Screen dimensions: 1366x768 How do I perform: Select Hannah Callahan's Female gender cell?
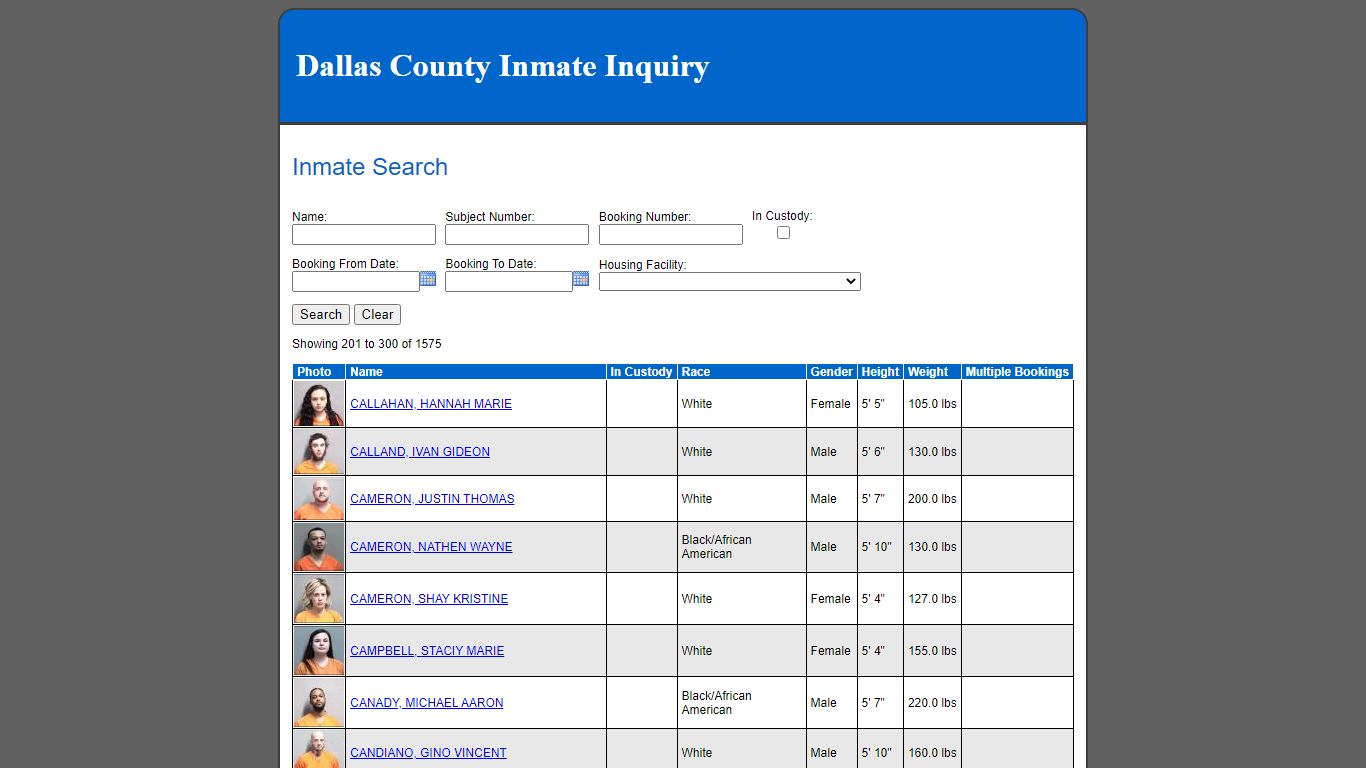pyautogui.click(x=832, y=404)
